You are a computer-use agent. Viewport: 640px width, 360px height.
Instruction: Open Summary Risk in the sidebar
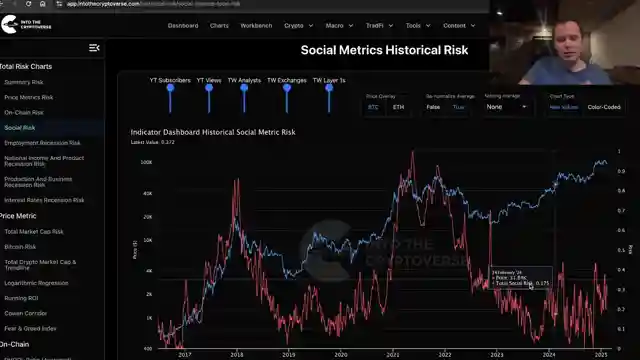pyautogui.click(x=24, y=82)
